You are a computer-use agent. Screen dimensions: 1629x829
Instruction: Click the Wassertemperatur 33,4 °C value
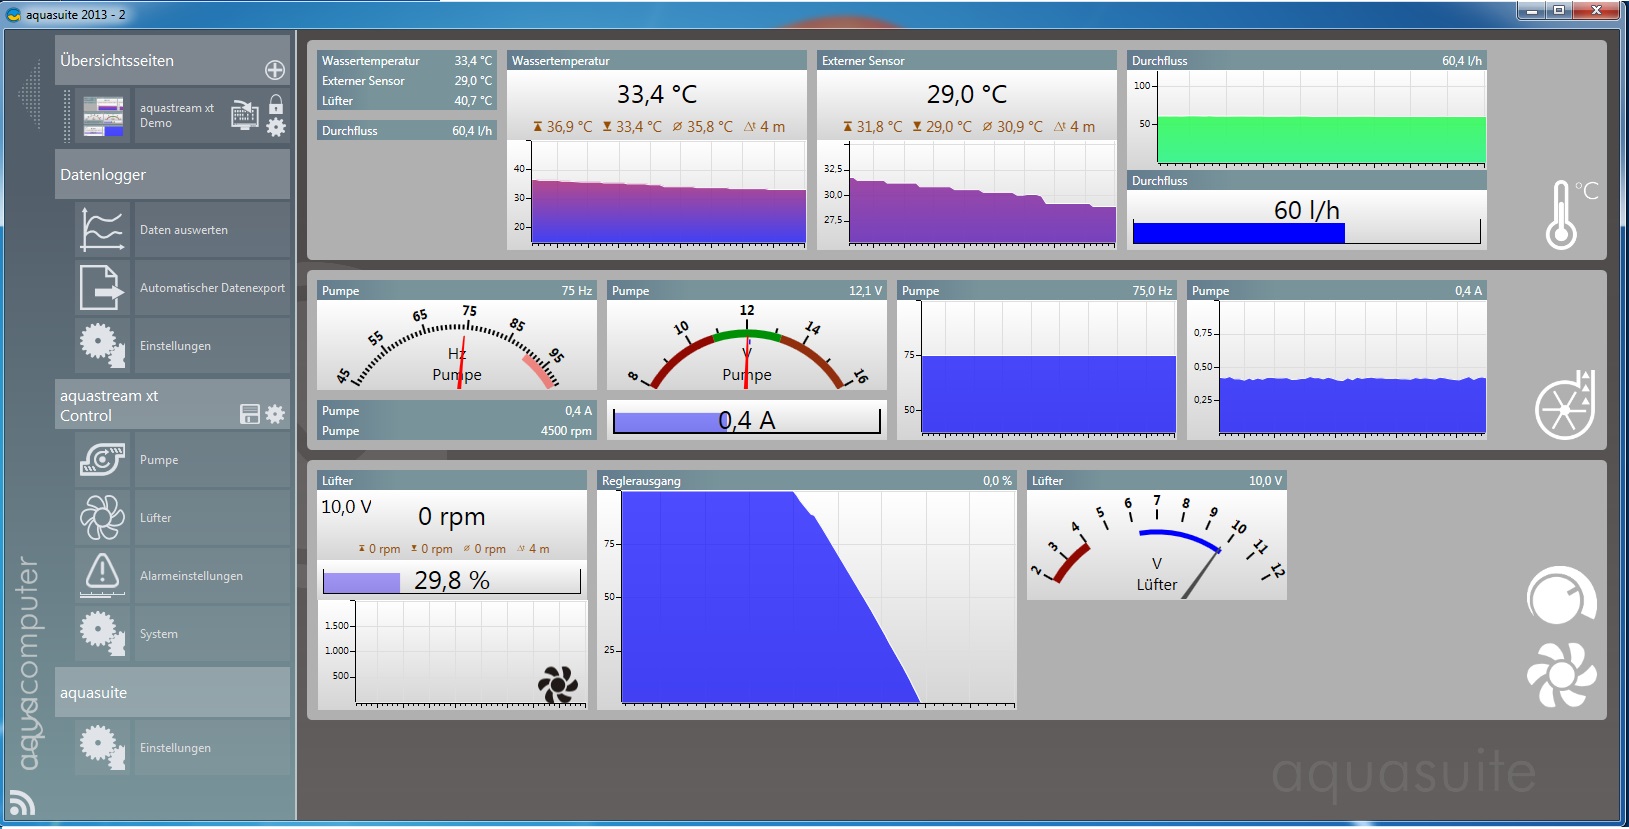coord(657,95)
